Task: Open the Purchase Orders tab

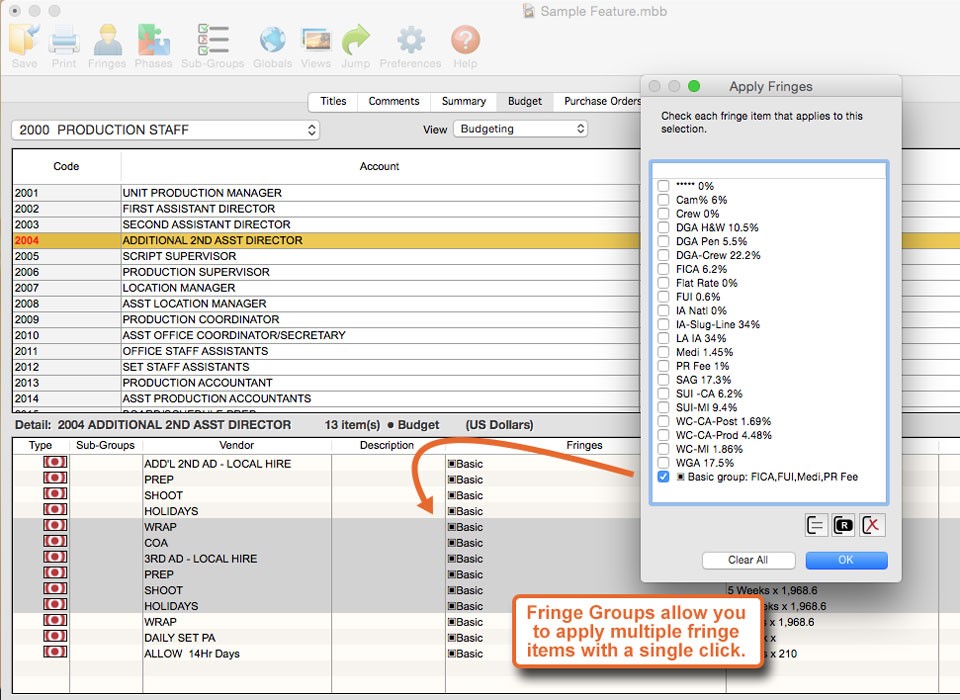Action: pyautogui.click(x=602, y=101)
